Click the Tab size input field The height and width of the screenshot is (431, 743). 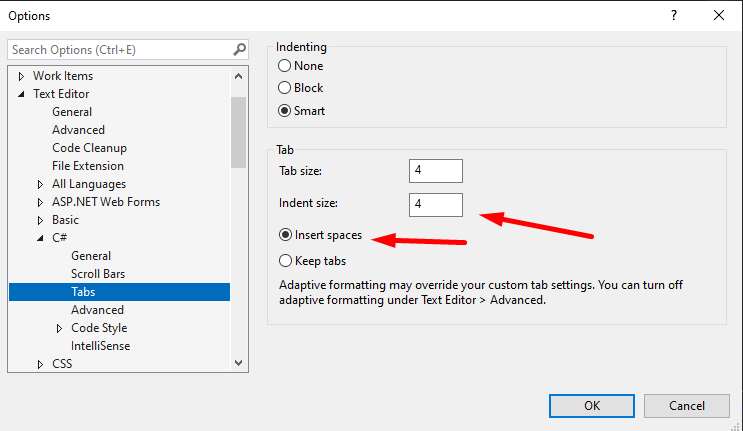pyautogui.click(x=435, y=171)
